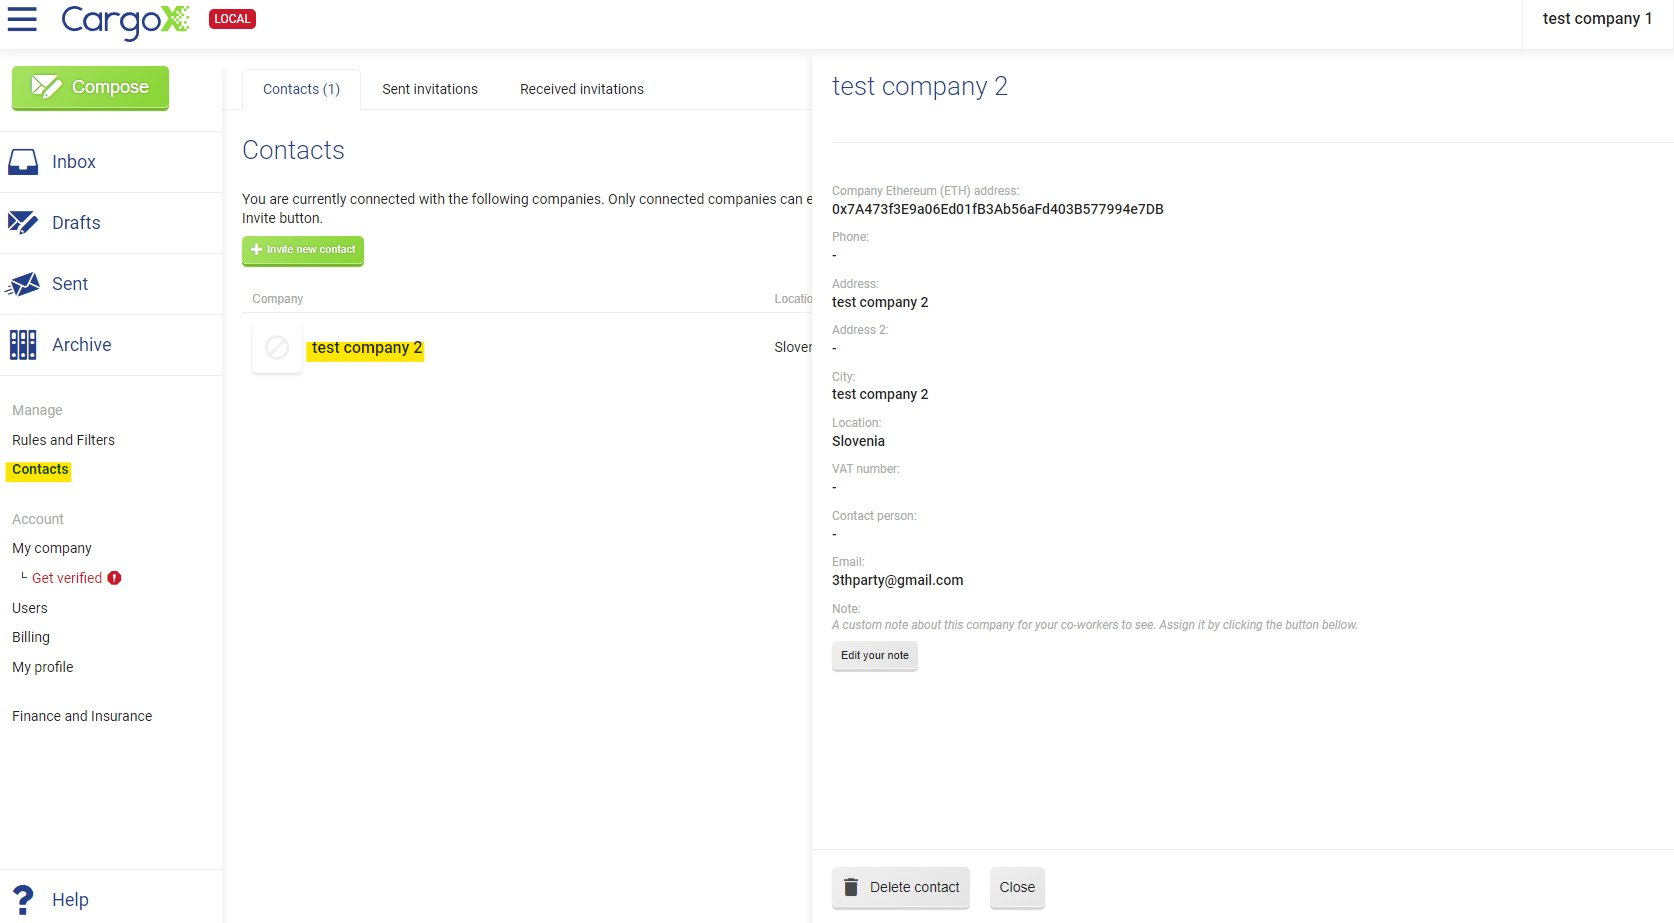
Task: Select the Contacts tab
Action: click(300, 89)
